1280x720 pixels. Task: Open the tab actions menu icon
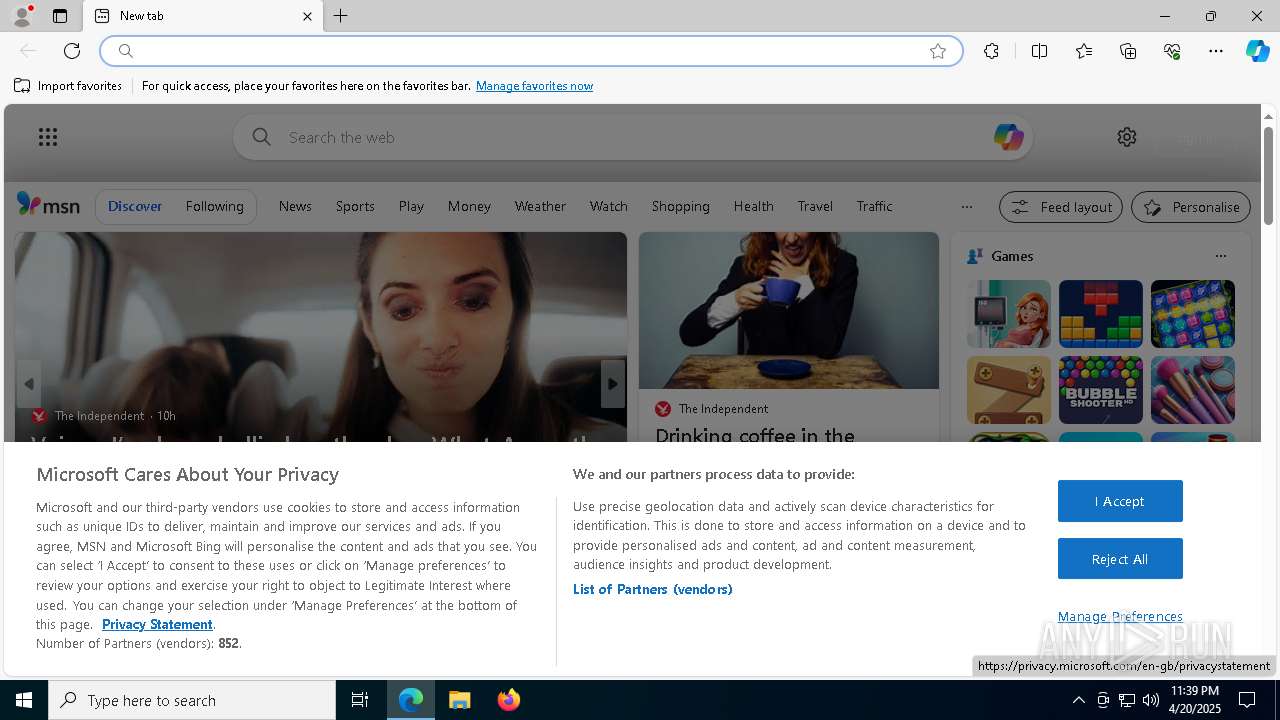click(x=60, y=16)
